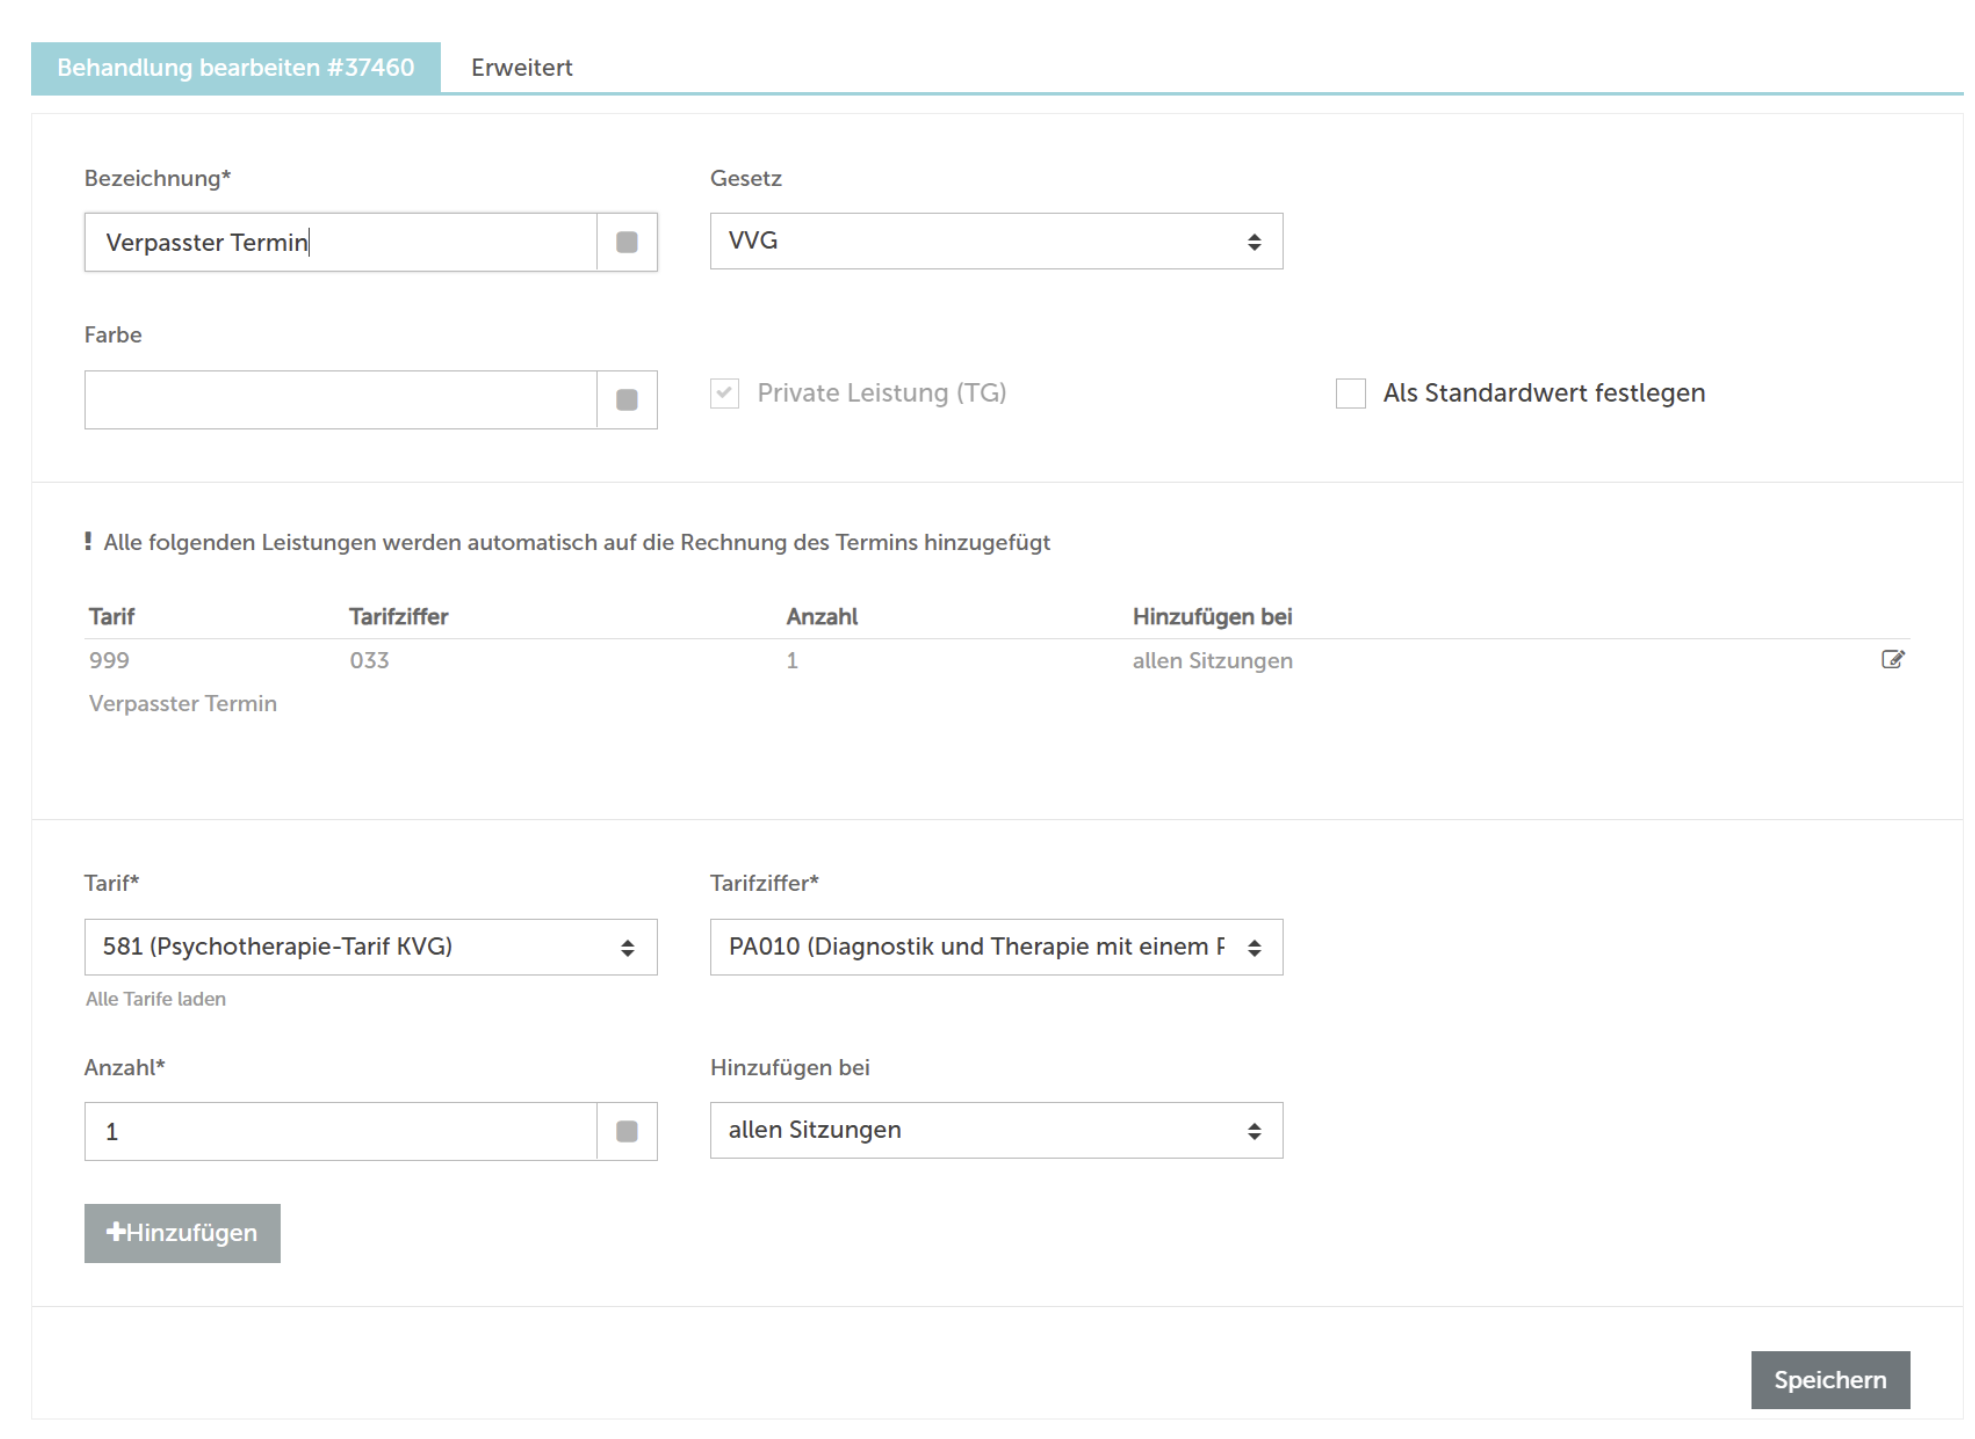Focus the Anzahl input field
This screenshot has width=1975, height=1439.
(x=340, y=1131)
